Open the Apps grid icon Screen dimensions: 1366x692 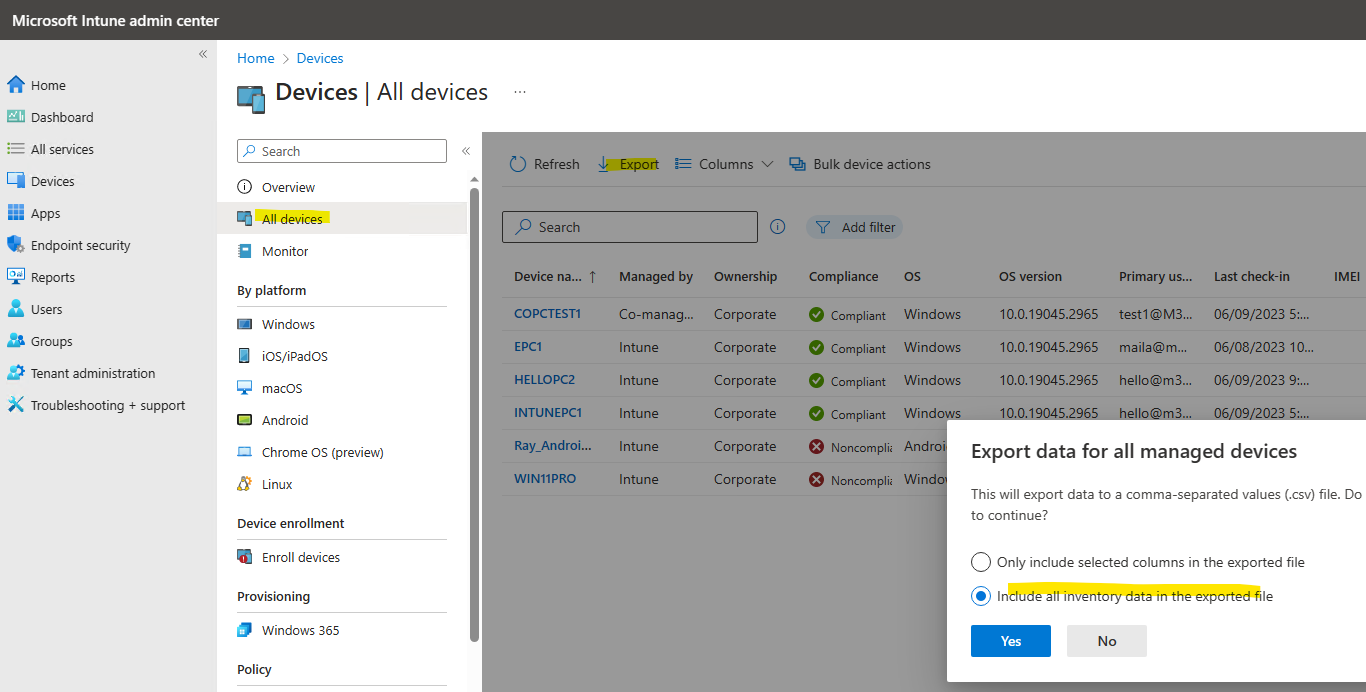click(x=15, y=213)
